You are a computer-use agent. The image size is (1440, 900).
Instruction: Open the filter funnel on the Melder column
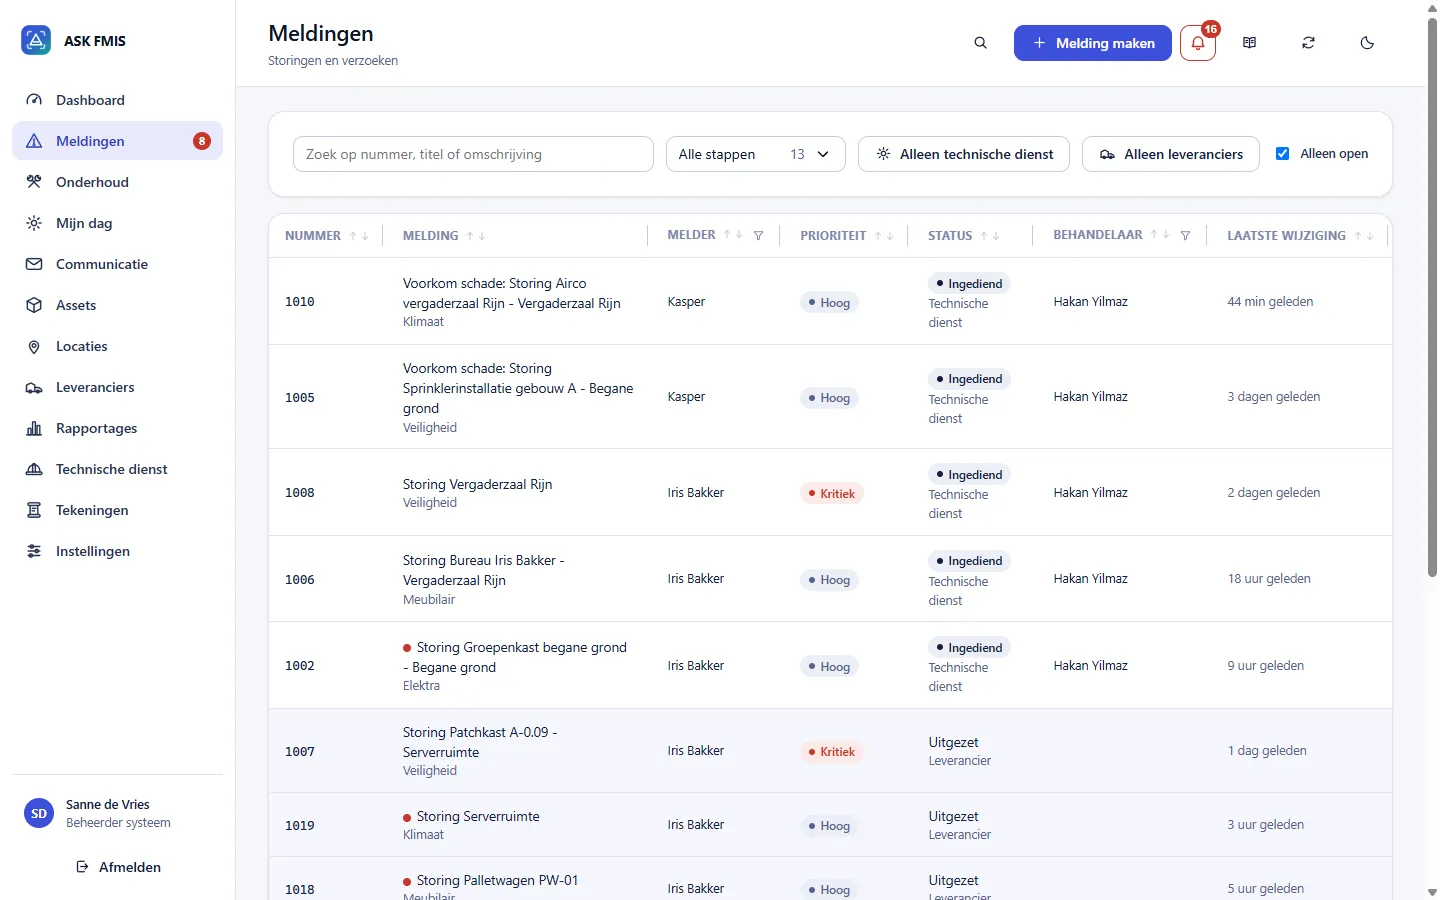click(759, 236)
